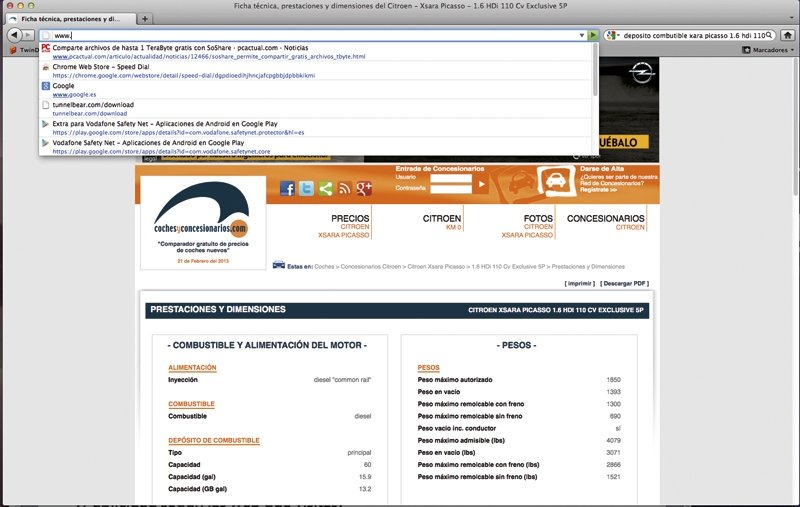Click the Peso máximo autorizado value 1850
Viewport: 800px width, 507px height.
click(x=614, y=380)
